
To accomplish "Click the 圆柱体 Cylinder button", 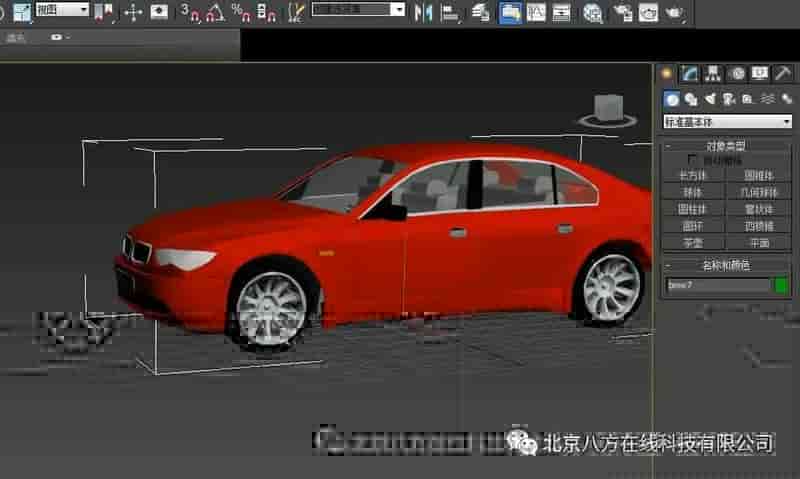I will pyautogui.click(x=693, y=209).
